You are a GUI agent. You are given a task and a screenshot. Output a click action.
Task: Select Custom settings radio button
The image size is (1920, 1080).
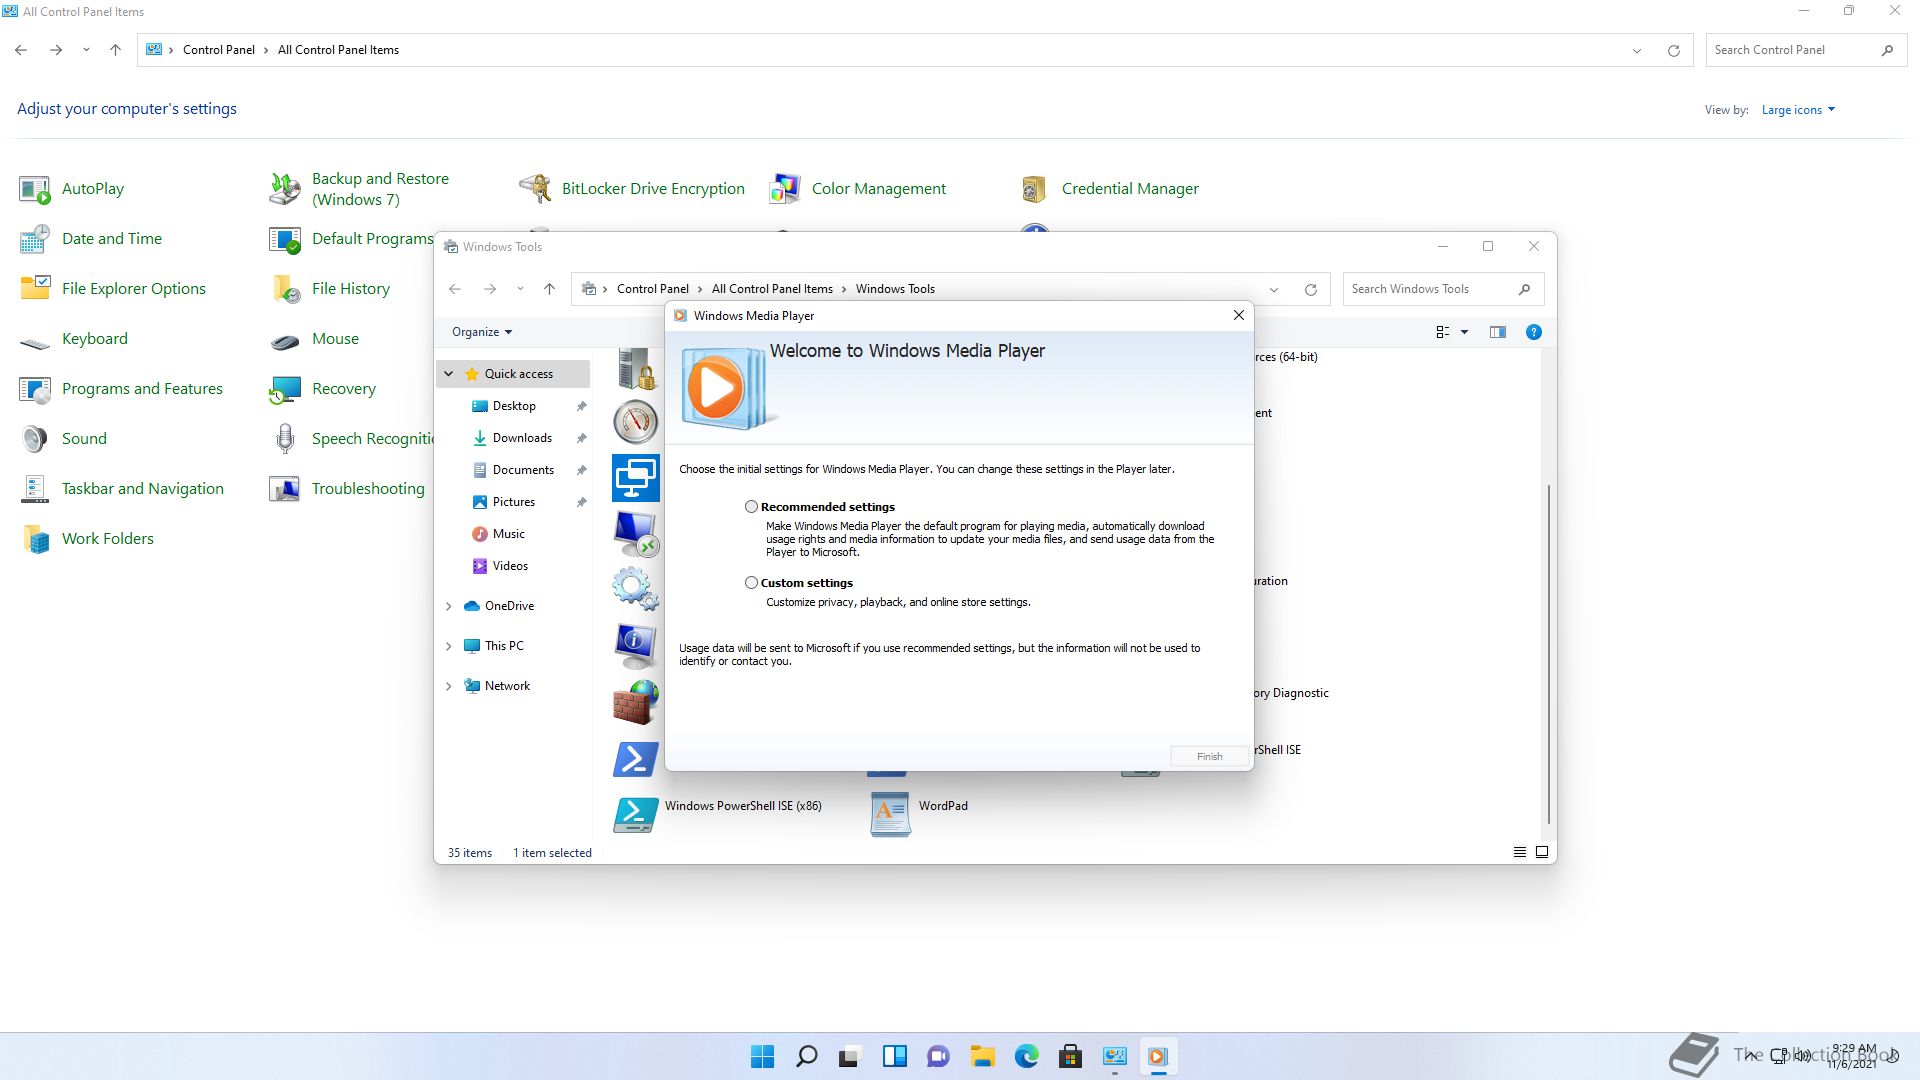(x=751, y=583)
